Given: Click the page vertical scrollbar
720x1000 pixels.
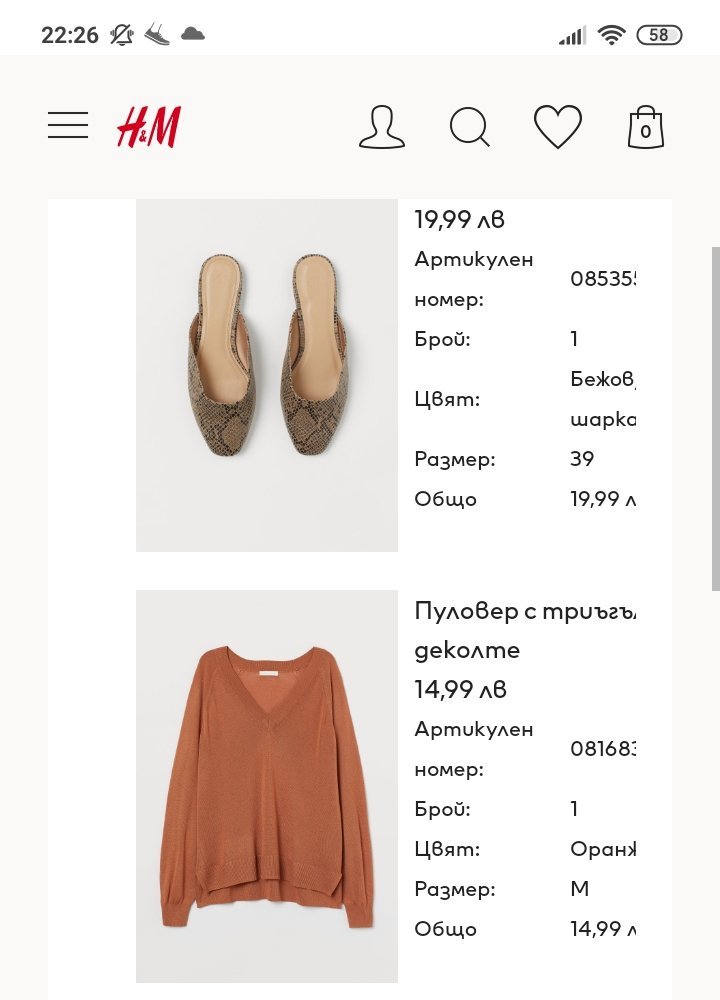Looking at the screenshot, I should (x=715, y=420).
